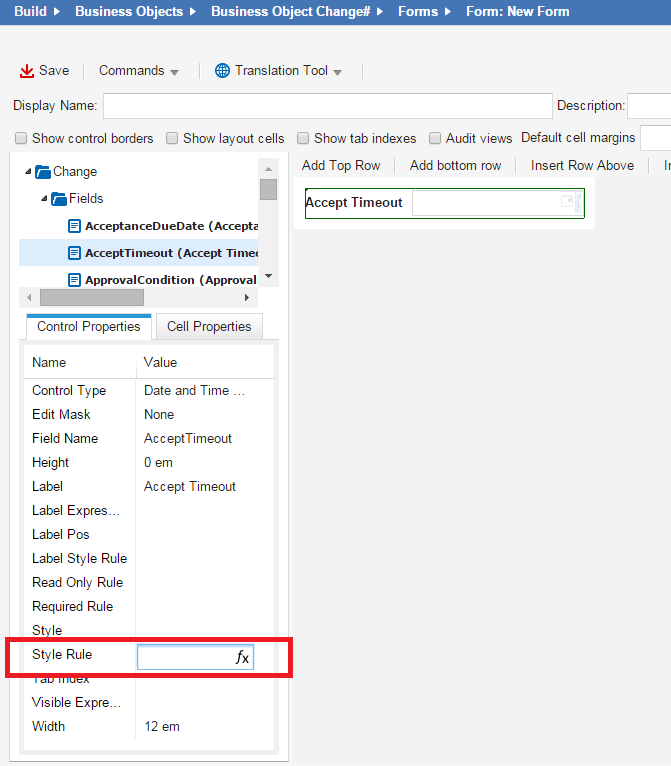Click the fx expression button in Style Rule

242,657
